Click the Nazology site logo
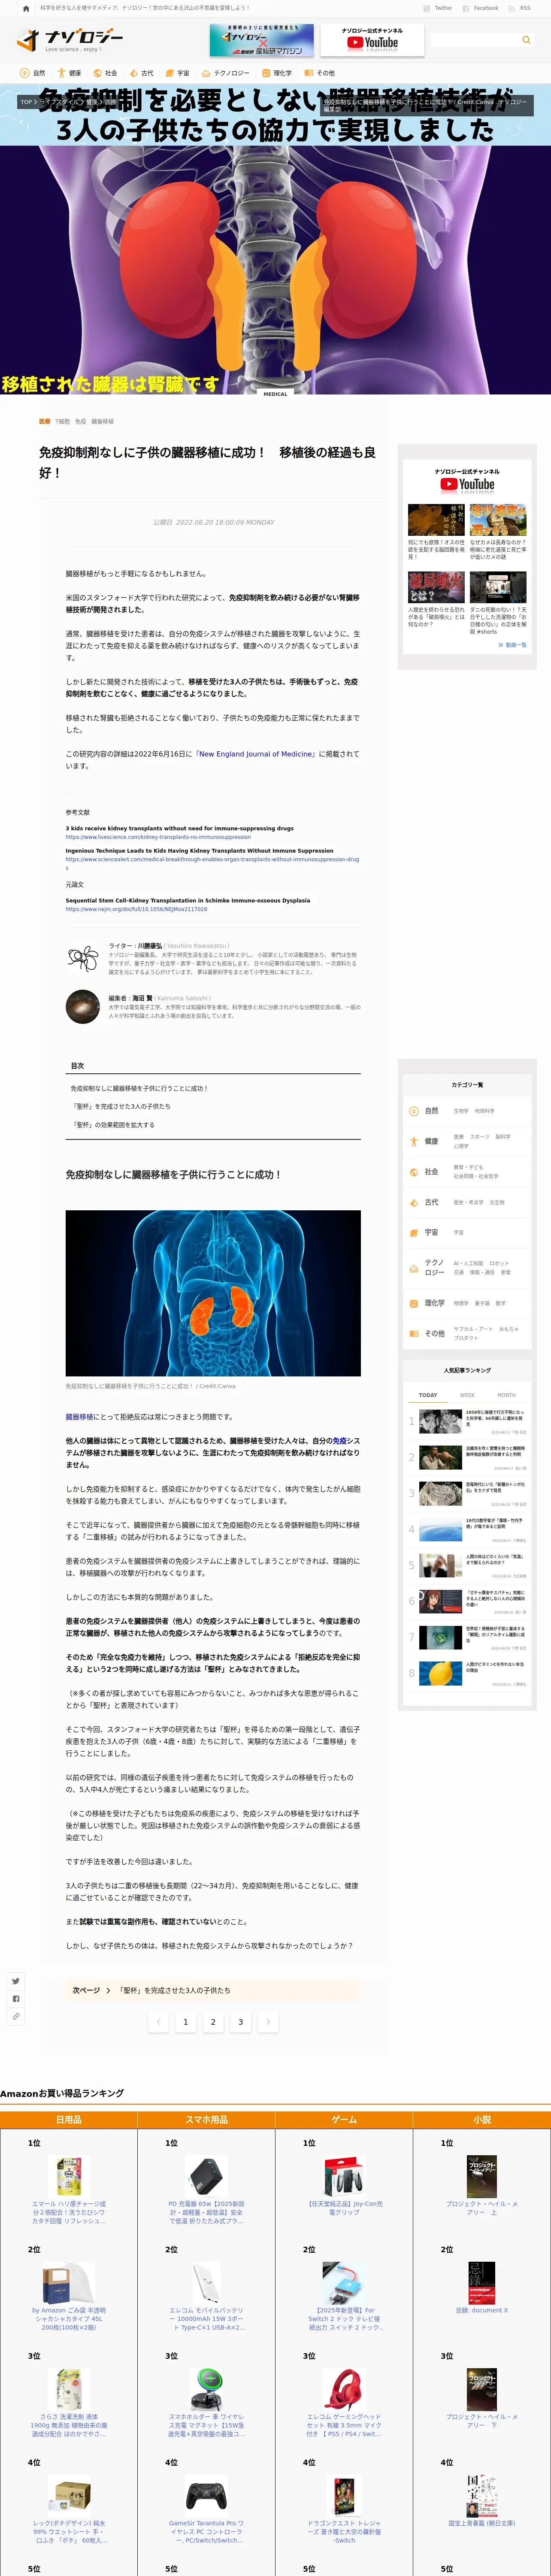 70,40
